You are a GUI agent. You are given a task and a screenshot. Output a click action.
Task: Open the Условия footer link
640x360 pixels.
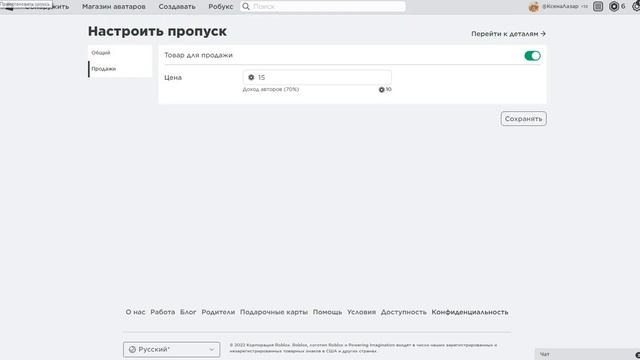click(x=361, y=312)
